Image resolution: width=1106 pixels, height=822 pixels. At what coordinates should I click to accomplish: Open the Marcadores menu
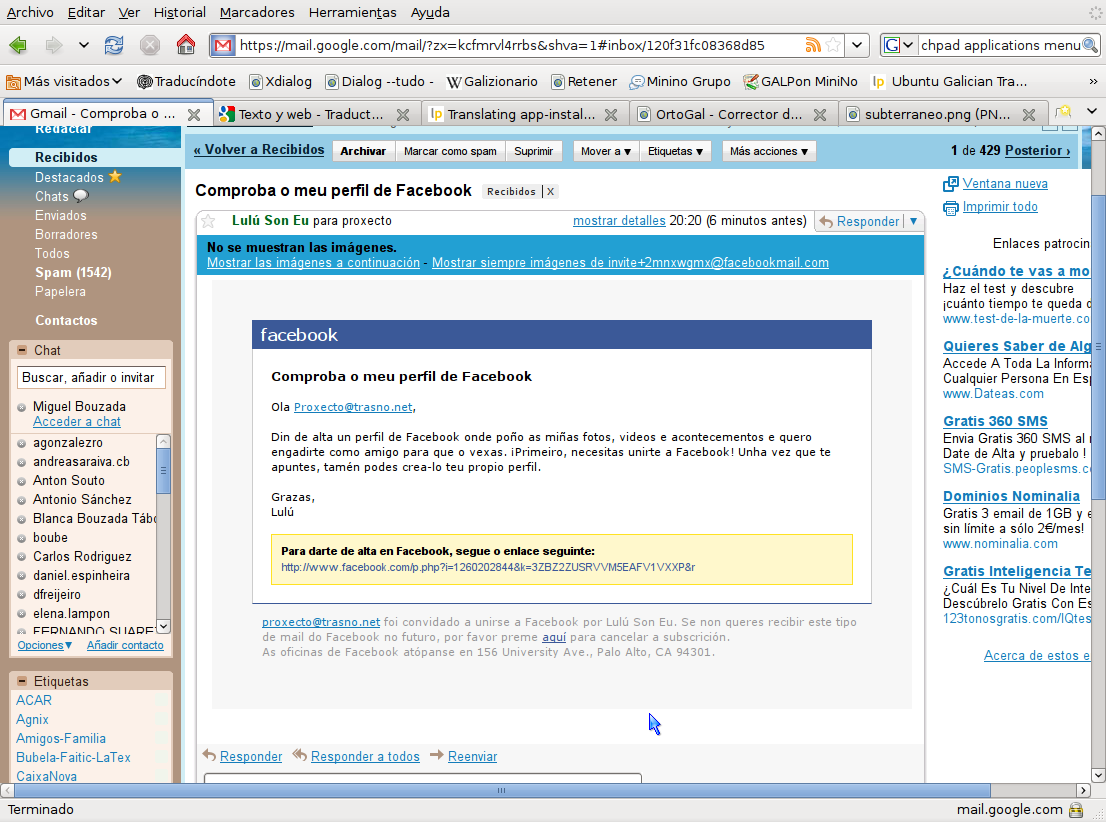click(257, 13)
